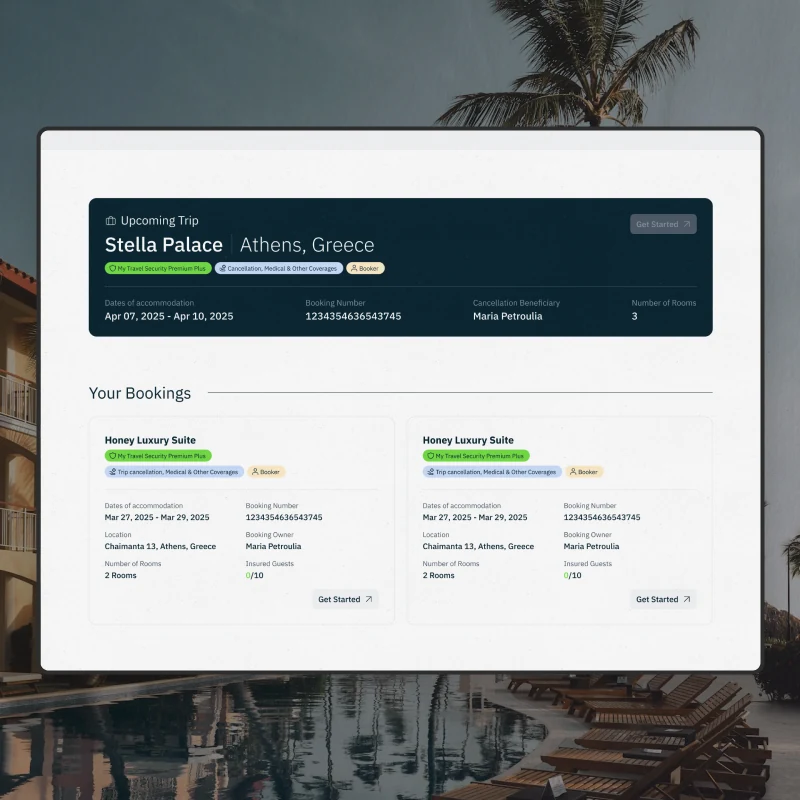Click the Stella Palace hotel title
The width and height of the screenshot is (800, 800).
pyautogui.click(x=164, y=245)
